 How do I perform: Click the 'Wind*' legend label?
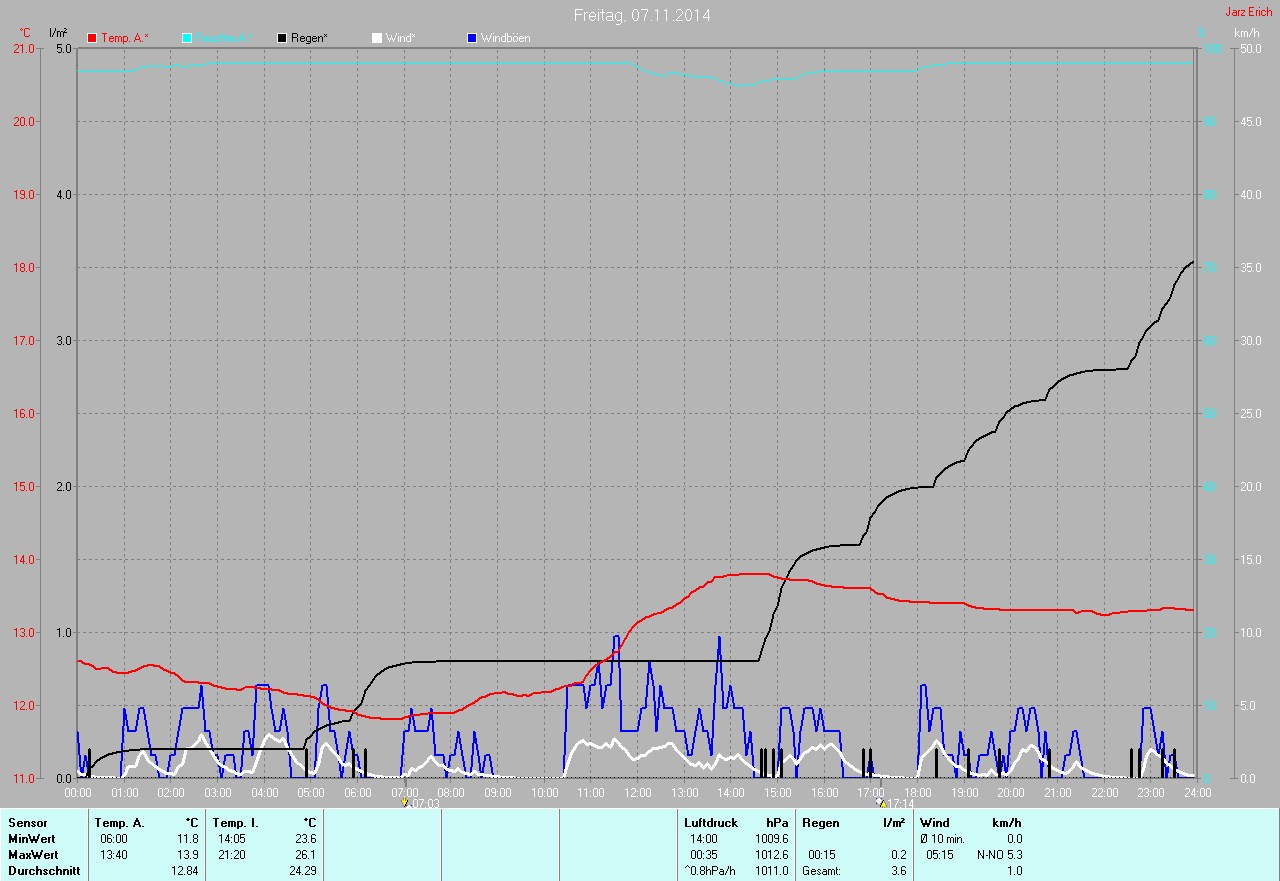coord(400,38)
